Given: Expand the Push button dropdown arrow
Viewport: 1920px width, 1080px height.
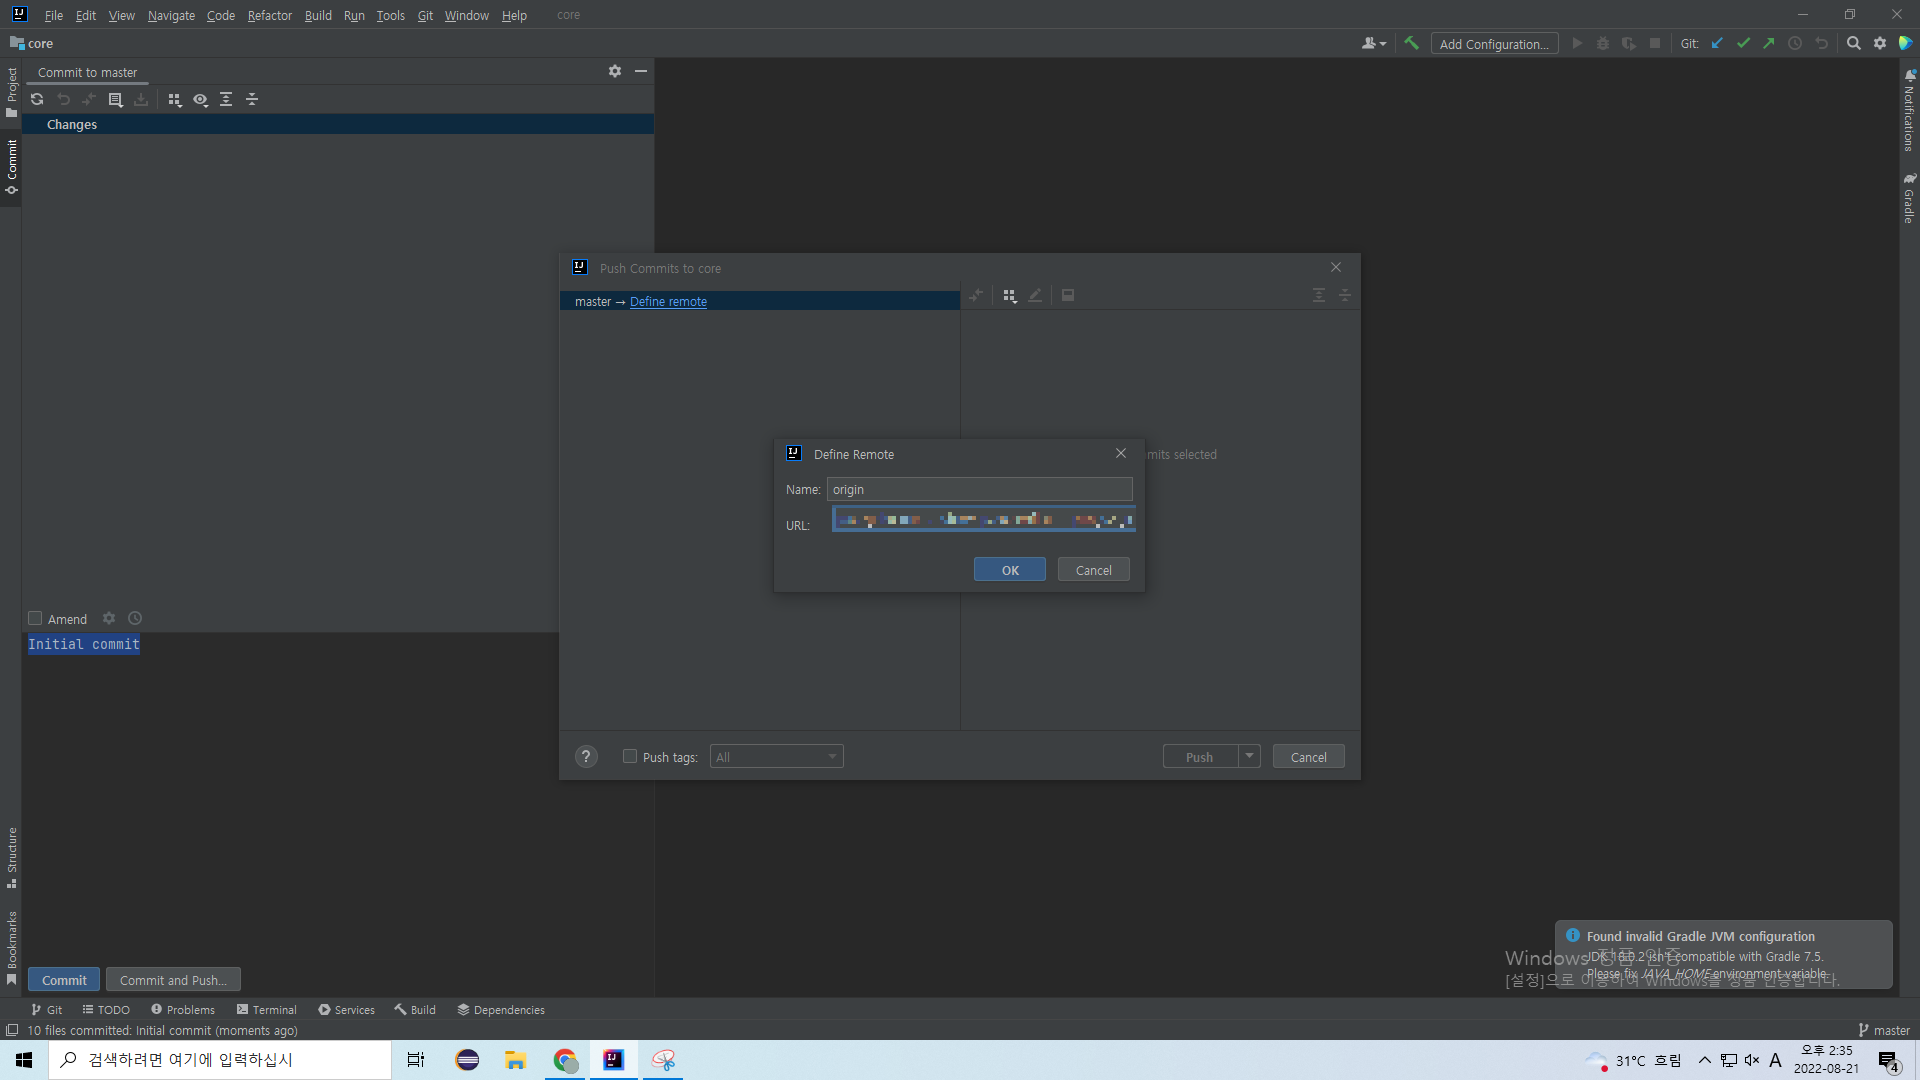Looking at the screenshot, I should pos(1249,756).
